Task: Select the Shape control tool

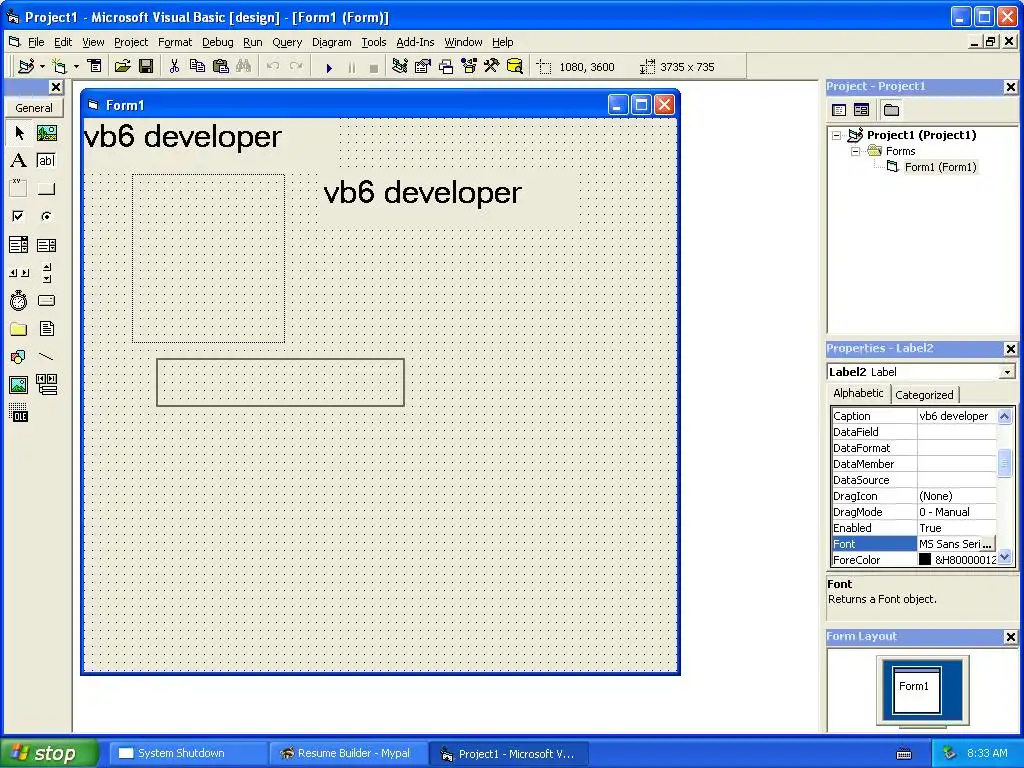Action: (19, 357)
